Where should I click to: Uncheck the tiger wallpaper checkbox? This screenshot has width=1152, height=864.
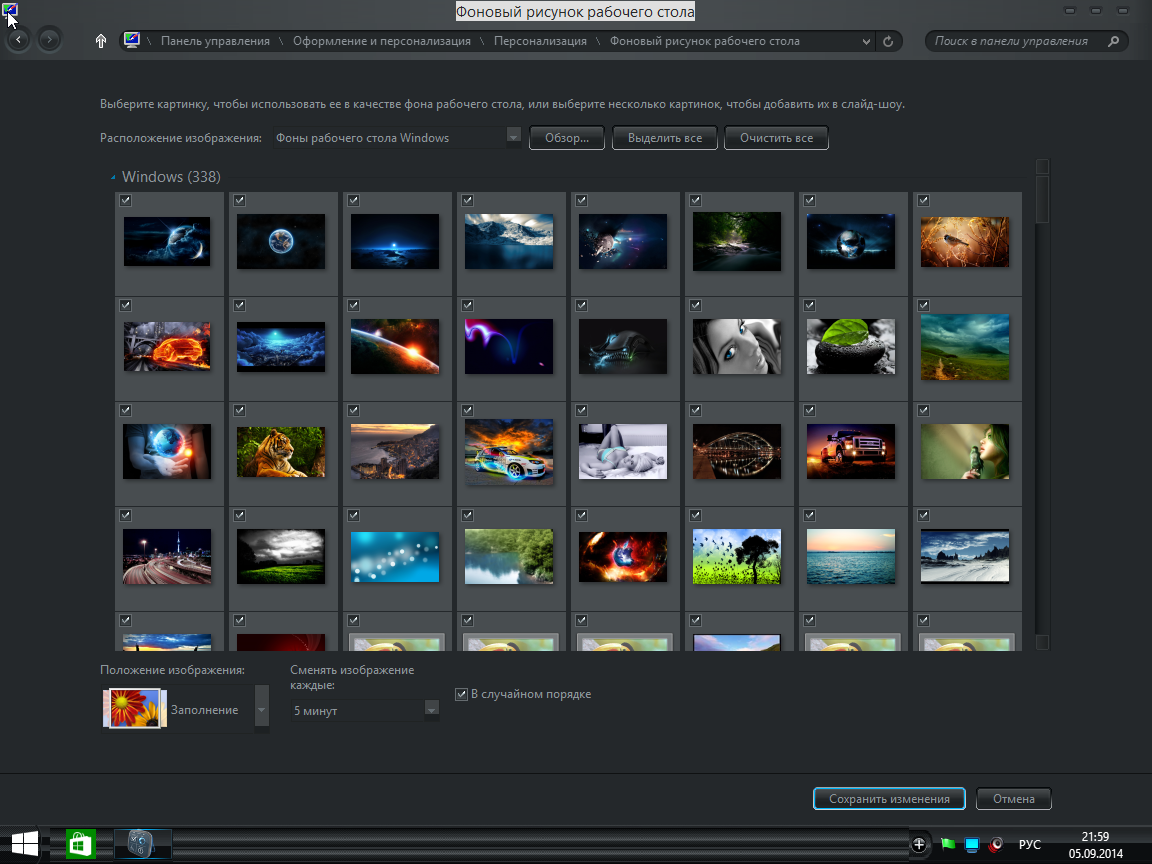coord(240,410)
